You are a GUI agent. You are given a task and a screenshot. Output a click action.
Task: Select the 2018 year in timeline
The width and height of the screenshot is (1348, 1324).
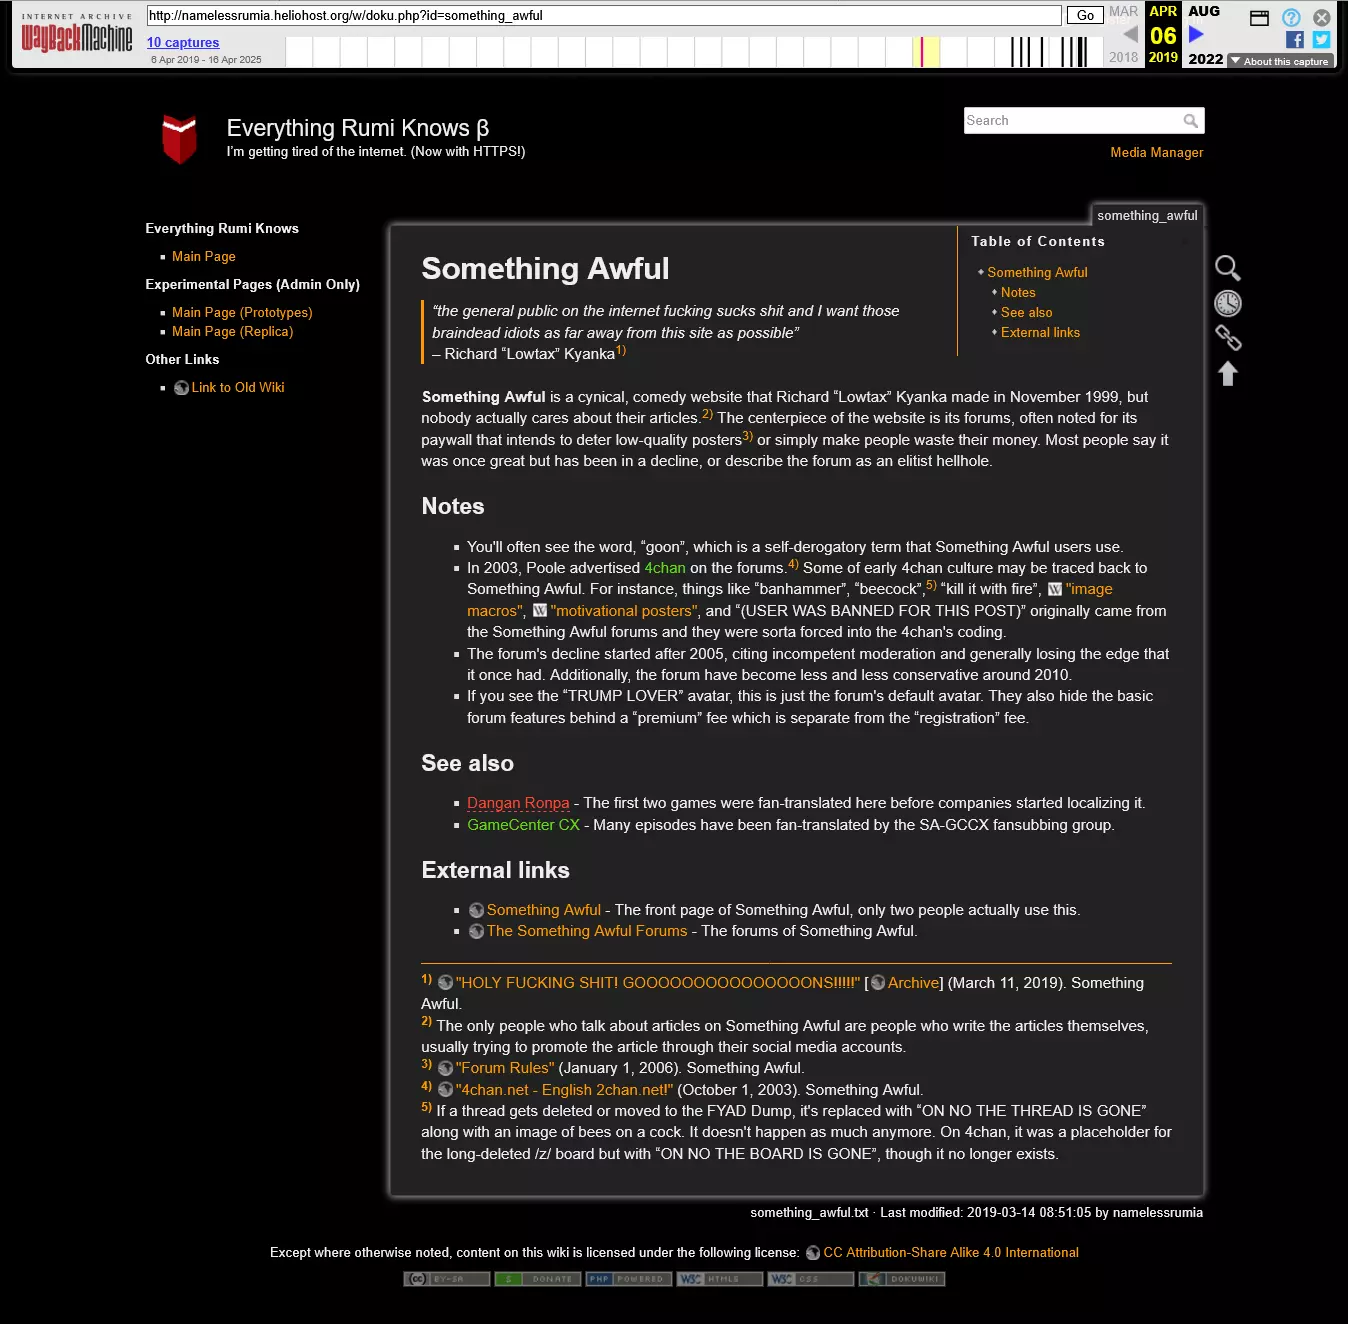tap(1123, 57)
